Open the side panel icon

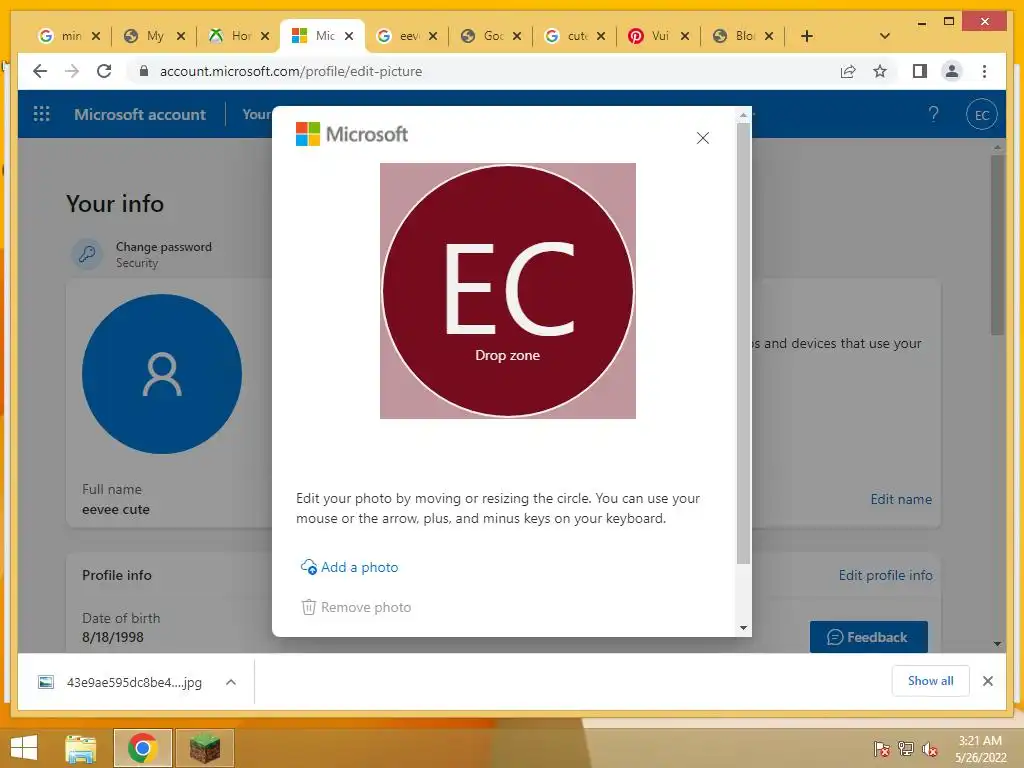tap(920, 71)
